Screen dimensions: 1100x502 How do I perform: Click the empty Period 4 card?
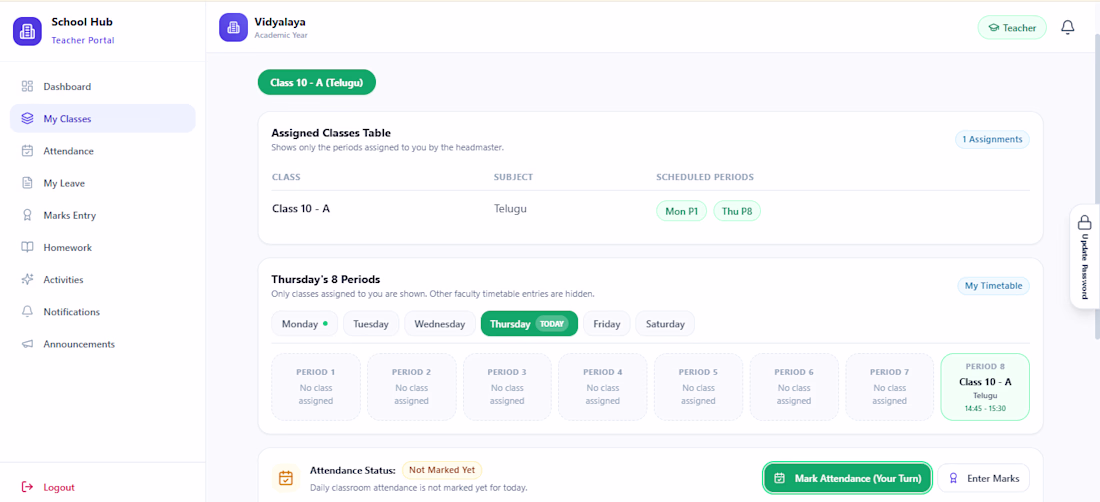(x=603, y=387)
